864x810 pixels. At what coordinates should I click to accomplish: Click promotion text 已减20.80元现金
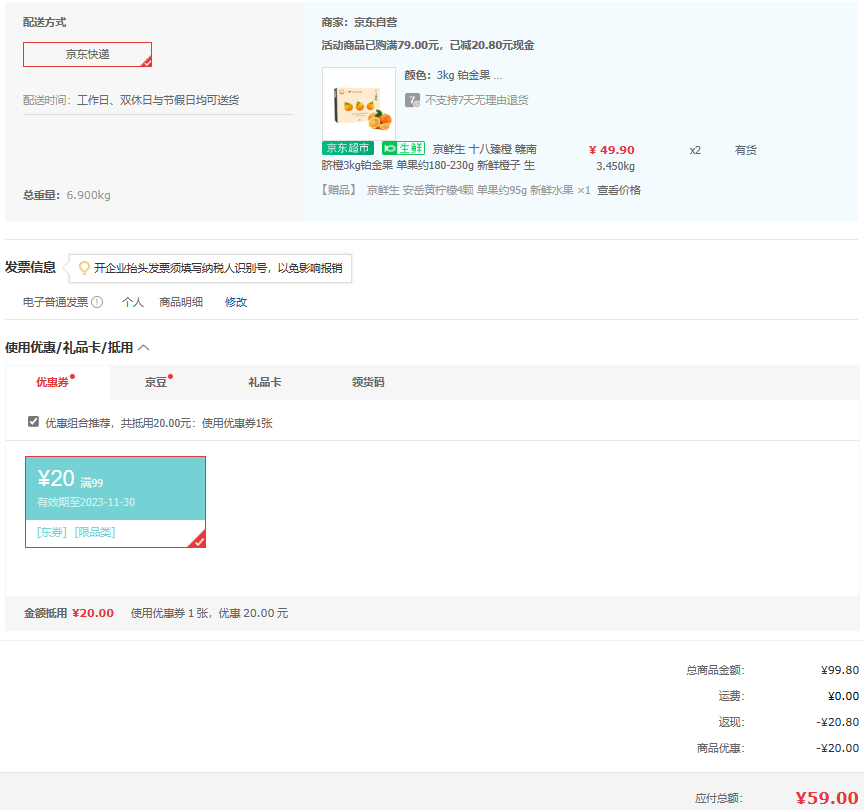click(492, 45)
